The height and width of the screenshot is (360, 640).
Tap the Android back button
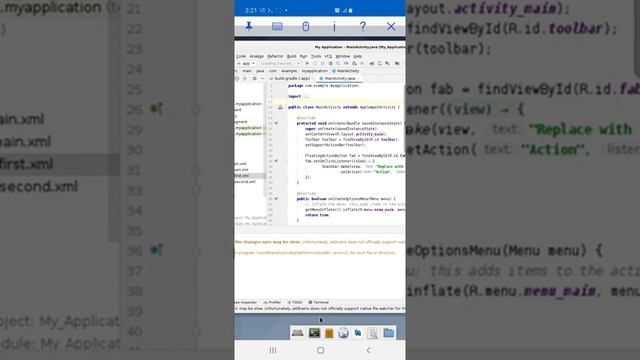[x=368, y=350]
